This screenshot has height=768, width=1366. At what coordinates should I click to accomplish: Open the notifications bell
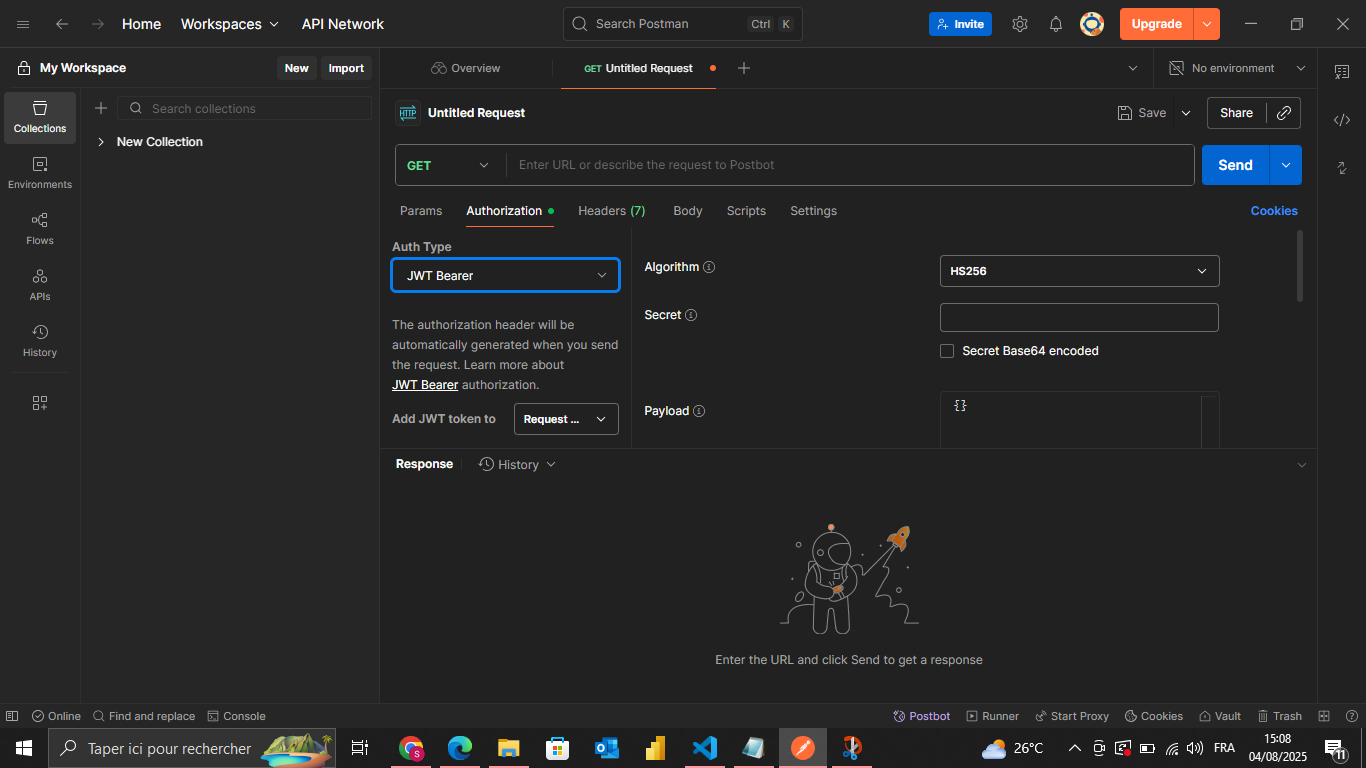click(x=1056, y=24)
